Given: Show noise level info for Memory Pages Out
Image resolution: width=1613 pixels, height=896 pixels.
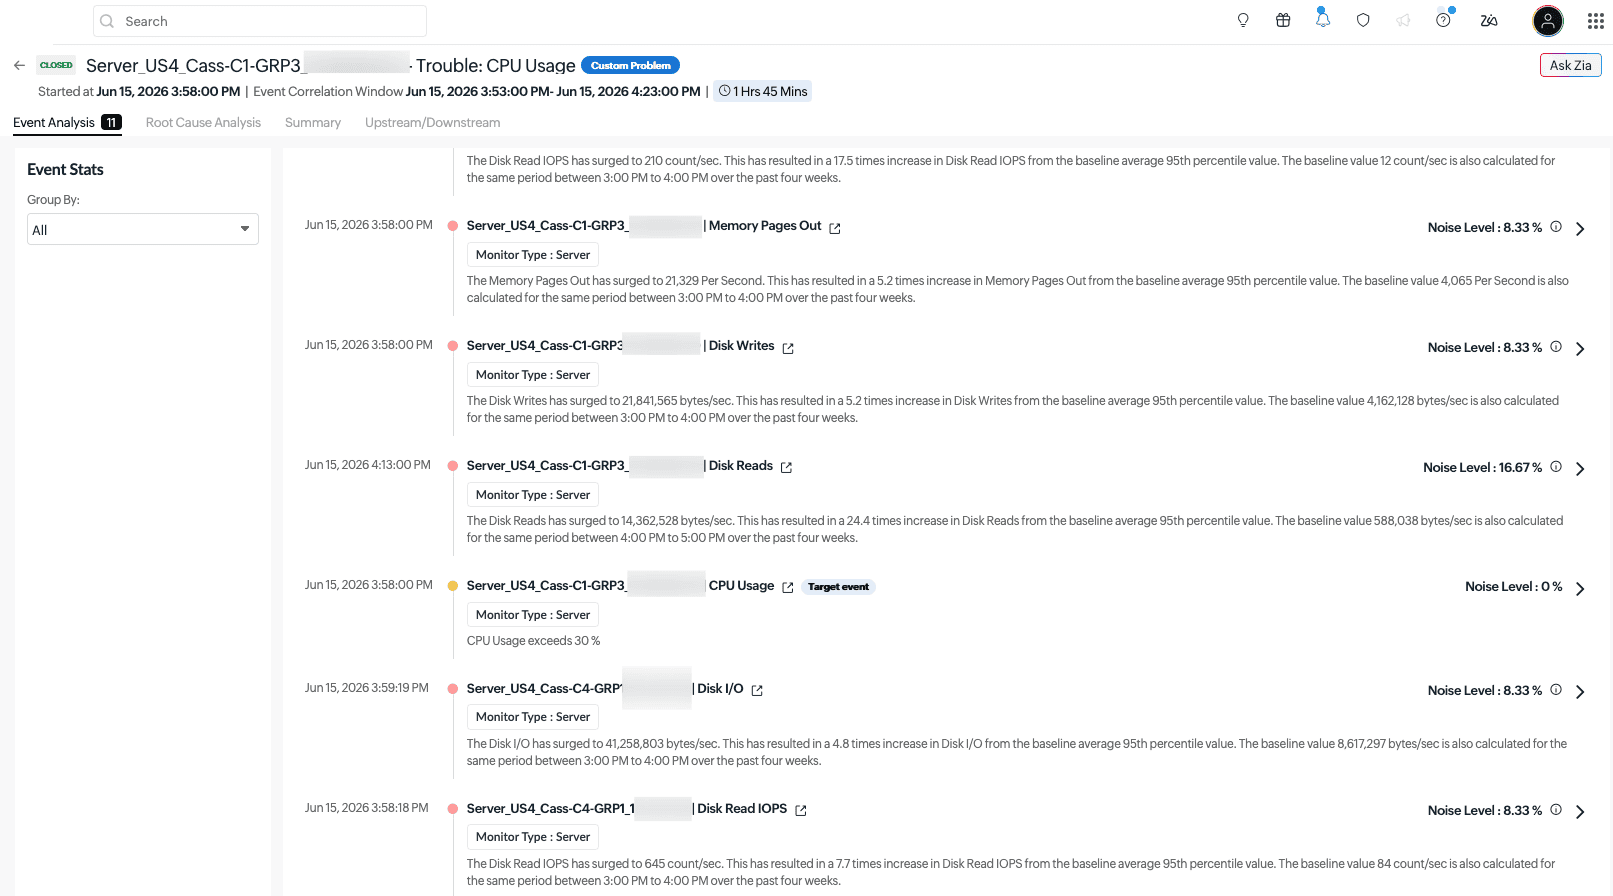Looking at the screenshot, I should pyautogui.click(x=1556, y=227).
